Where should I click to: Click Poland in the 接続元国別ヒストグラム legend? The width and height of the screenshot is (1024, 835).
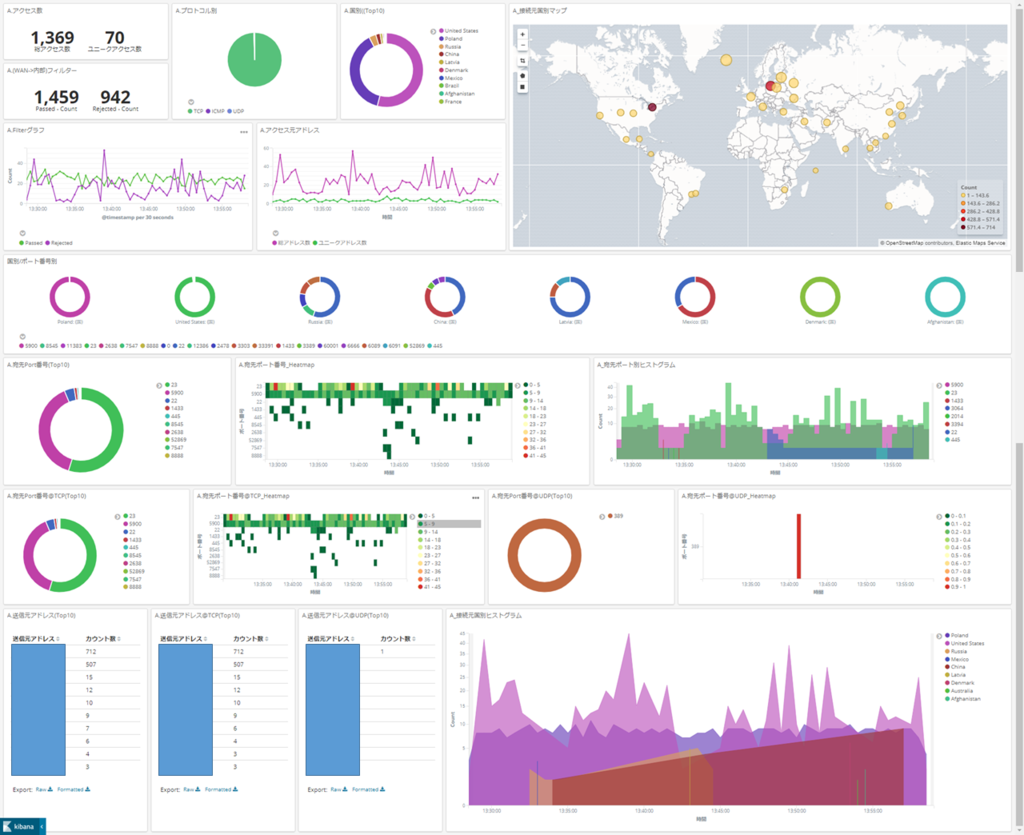click(957, 635)
